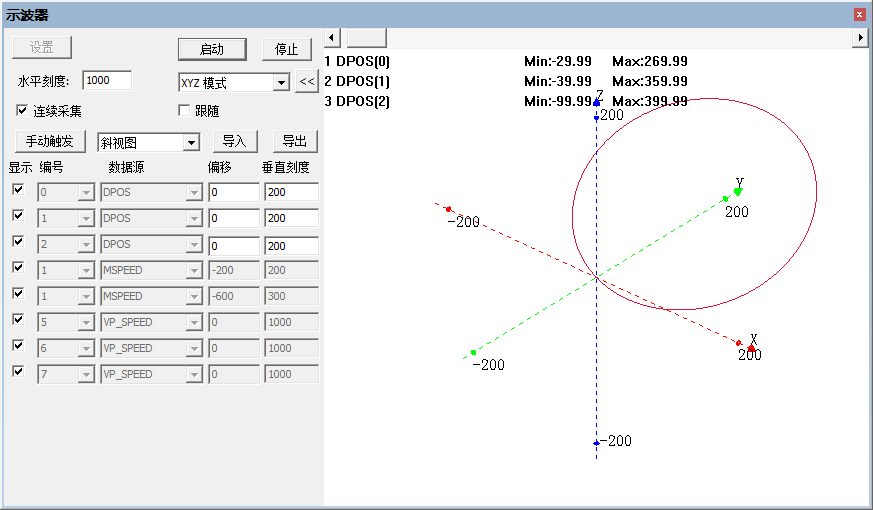Toggle display checkbox for VP_SPEED channel 5
Viewport: 873px width, 510px height.
tap(18, 319)
